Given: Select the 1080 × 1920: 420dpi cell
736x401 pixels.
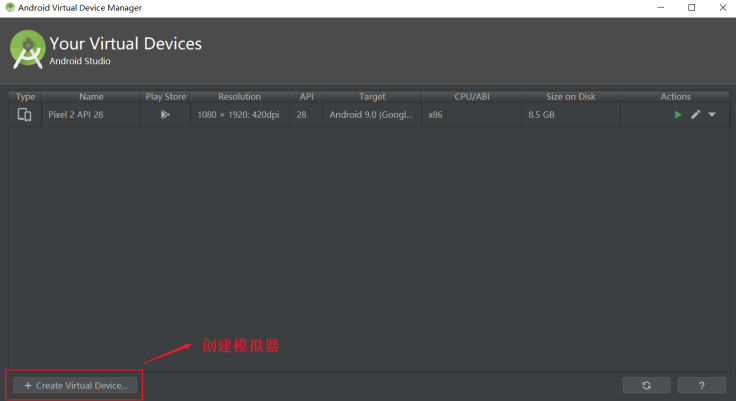Looking at the screenshot, I should 239,115.
